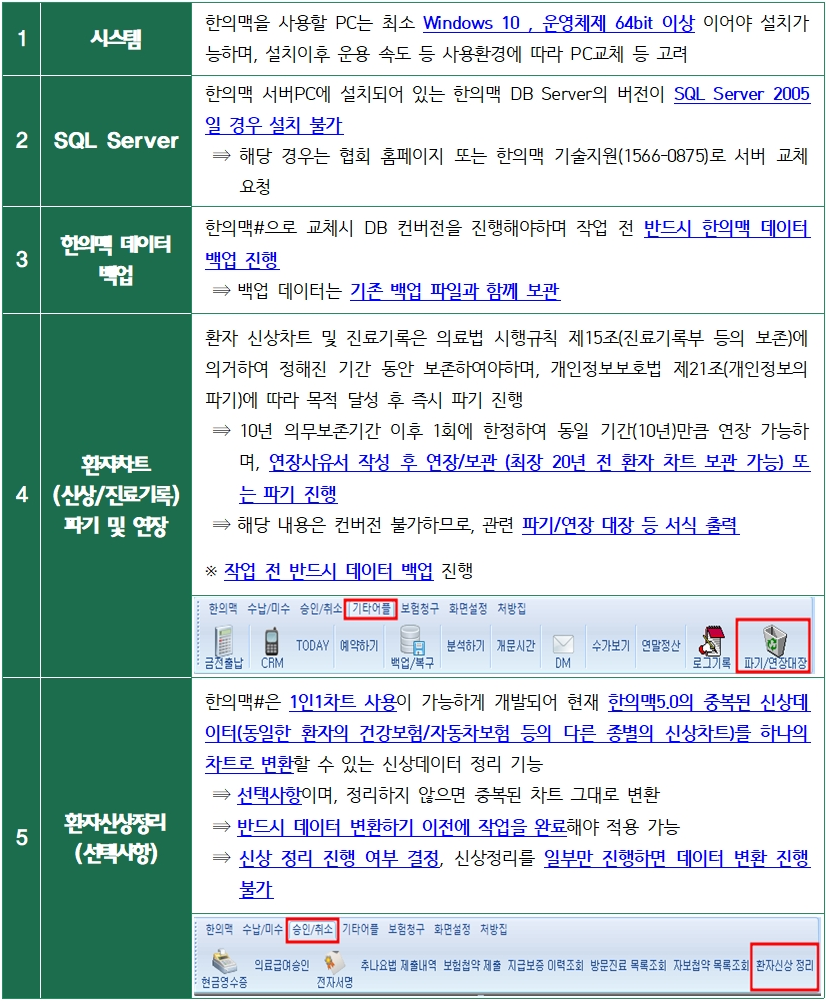Click the '환자신상정리 (선택사항)' header cell
The height and width of the screenshot is (1001, 826).
(116, 837)
